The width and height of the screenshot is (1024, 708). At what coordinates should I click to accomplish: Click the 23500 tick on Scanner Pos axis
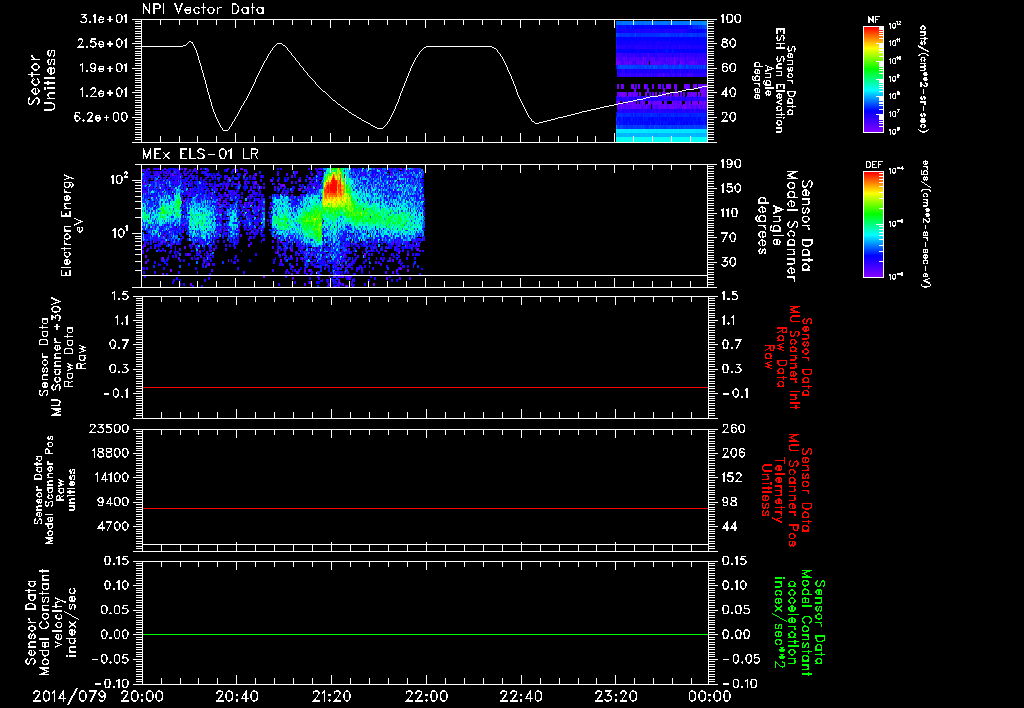[109, 428]
